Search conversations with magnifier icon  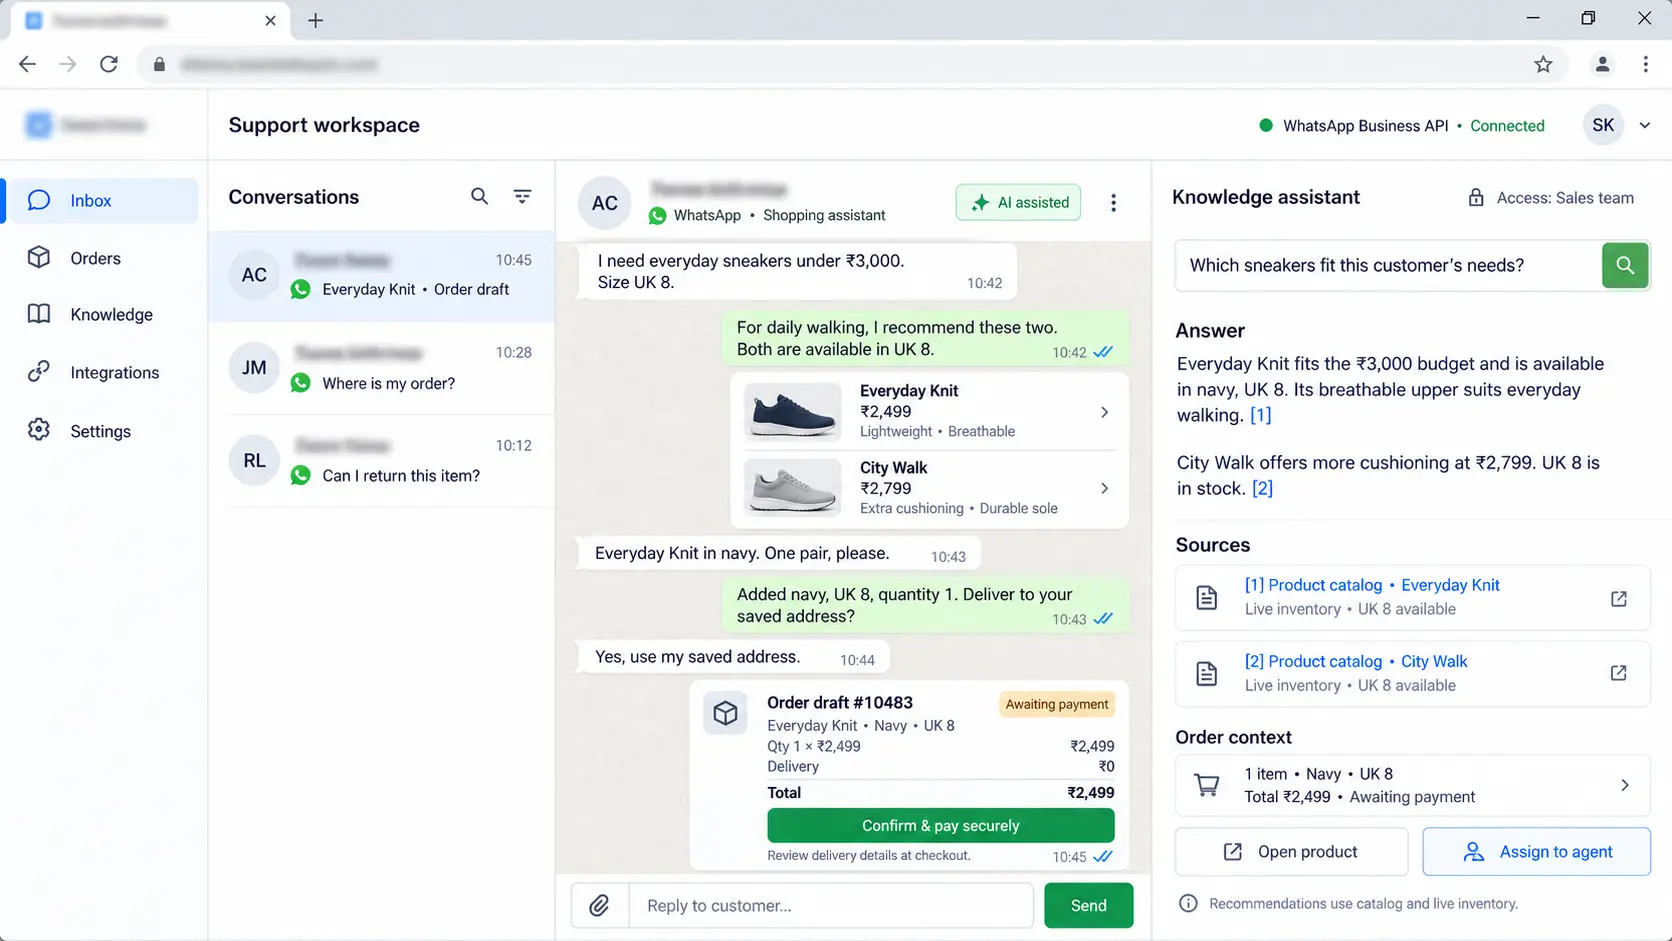pos(480,197)
